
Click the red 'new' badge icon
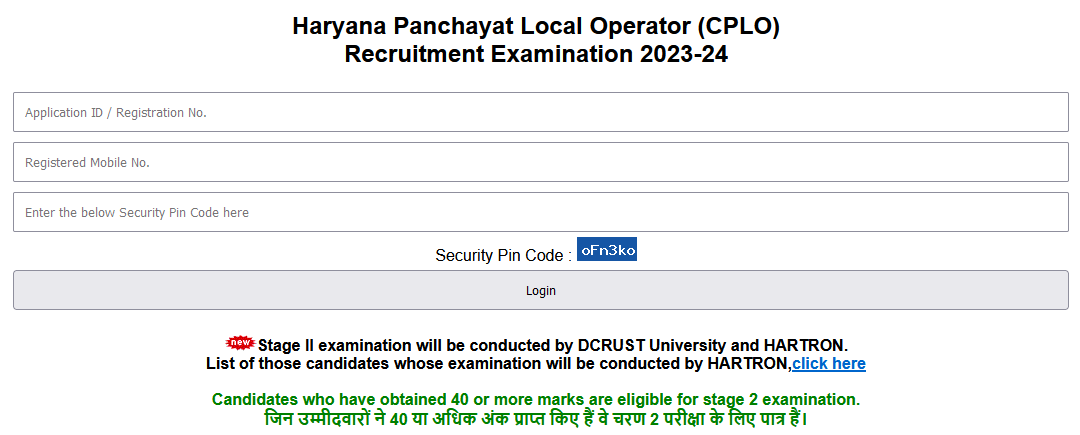(x=241, y=343)
